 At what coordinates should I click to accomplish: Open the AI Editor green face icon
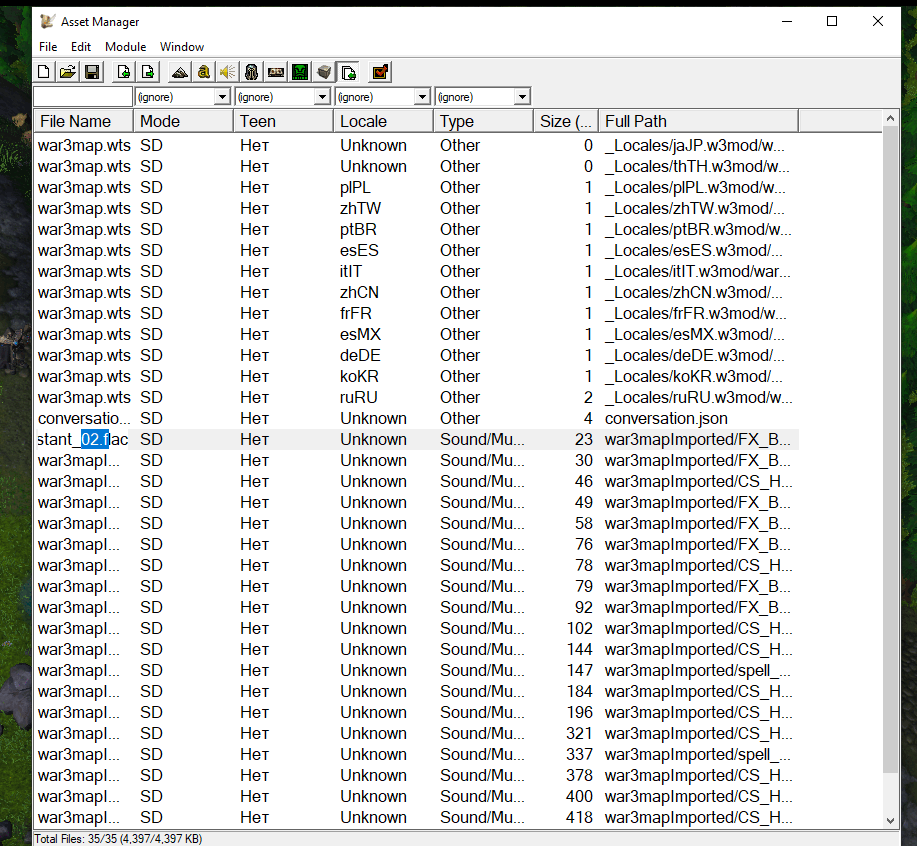pos(300,72)
